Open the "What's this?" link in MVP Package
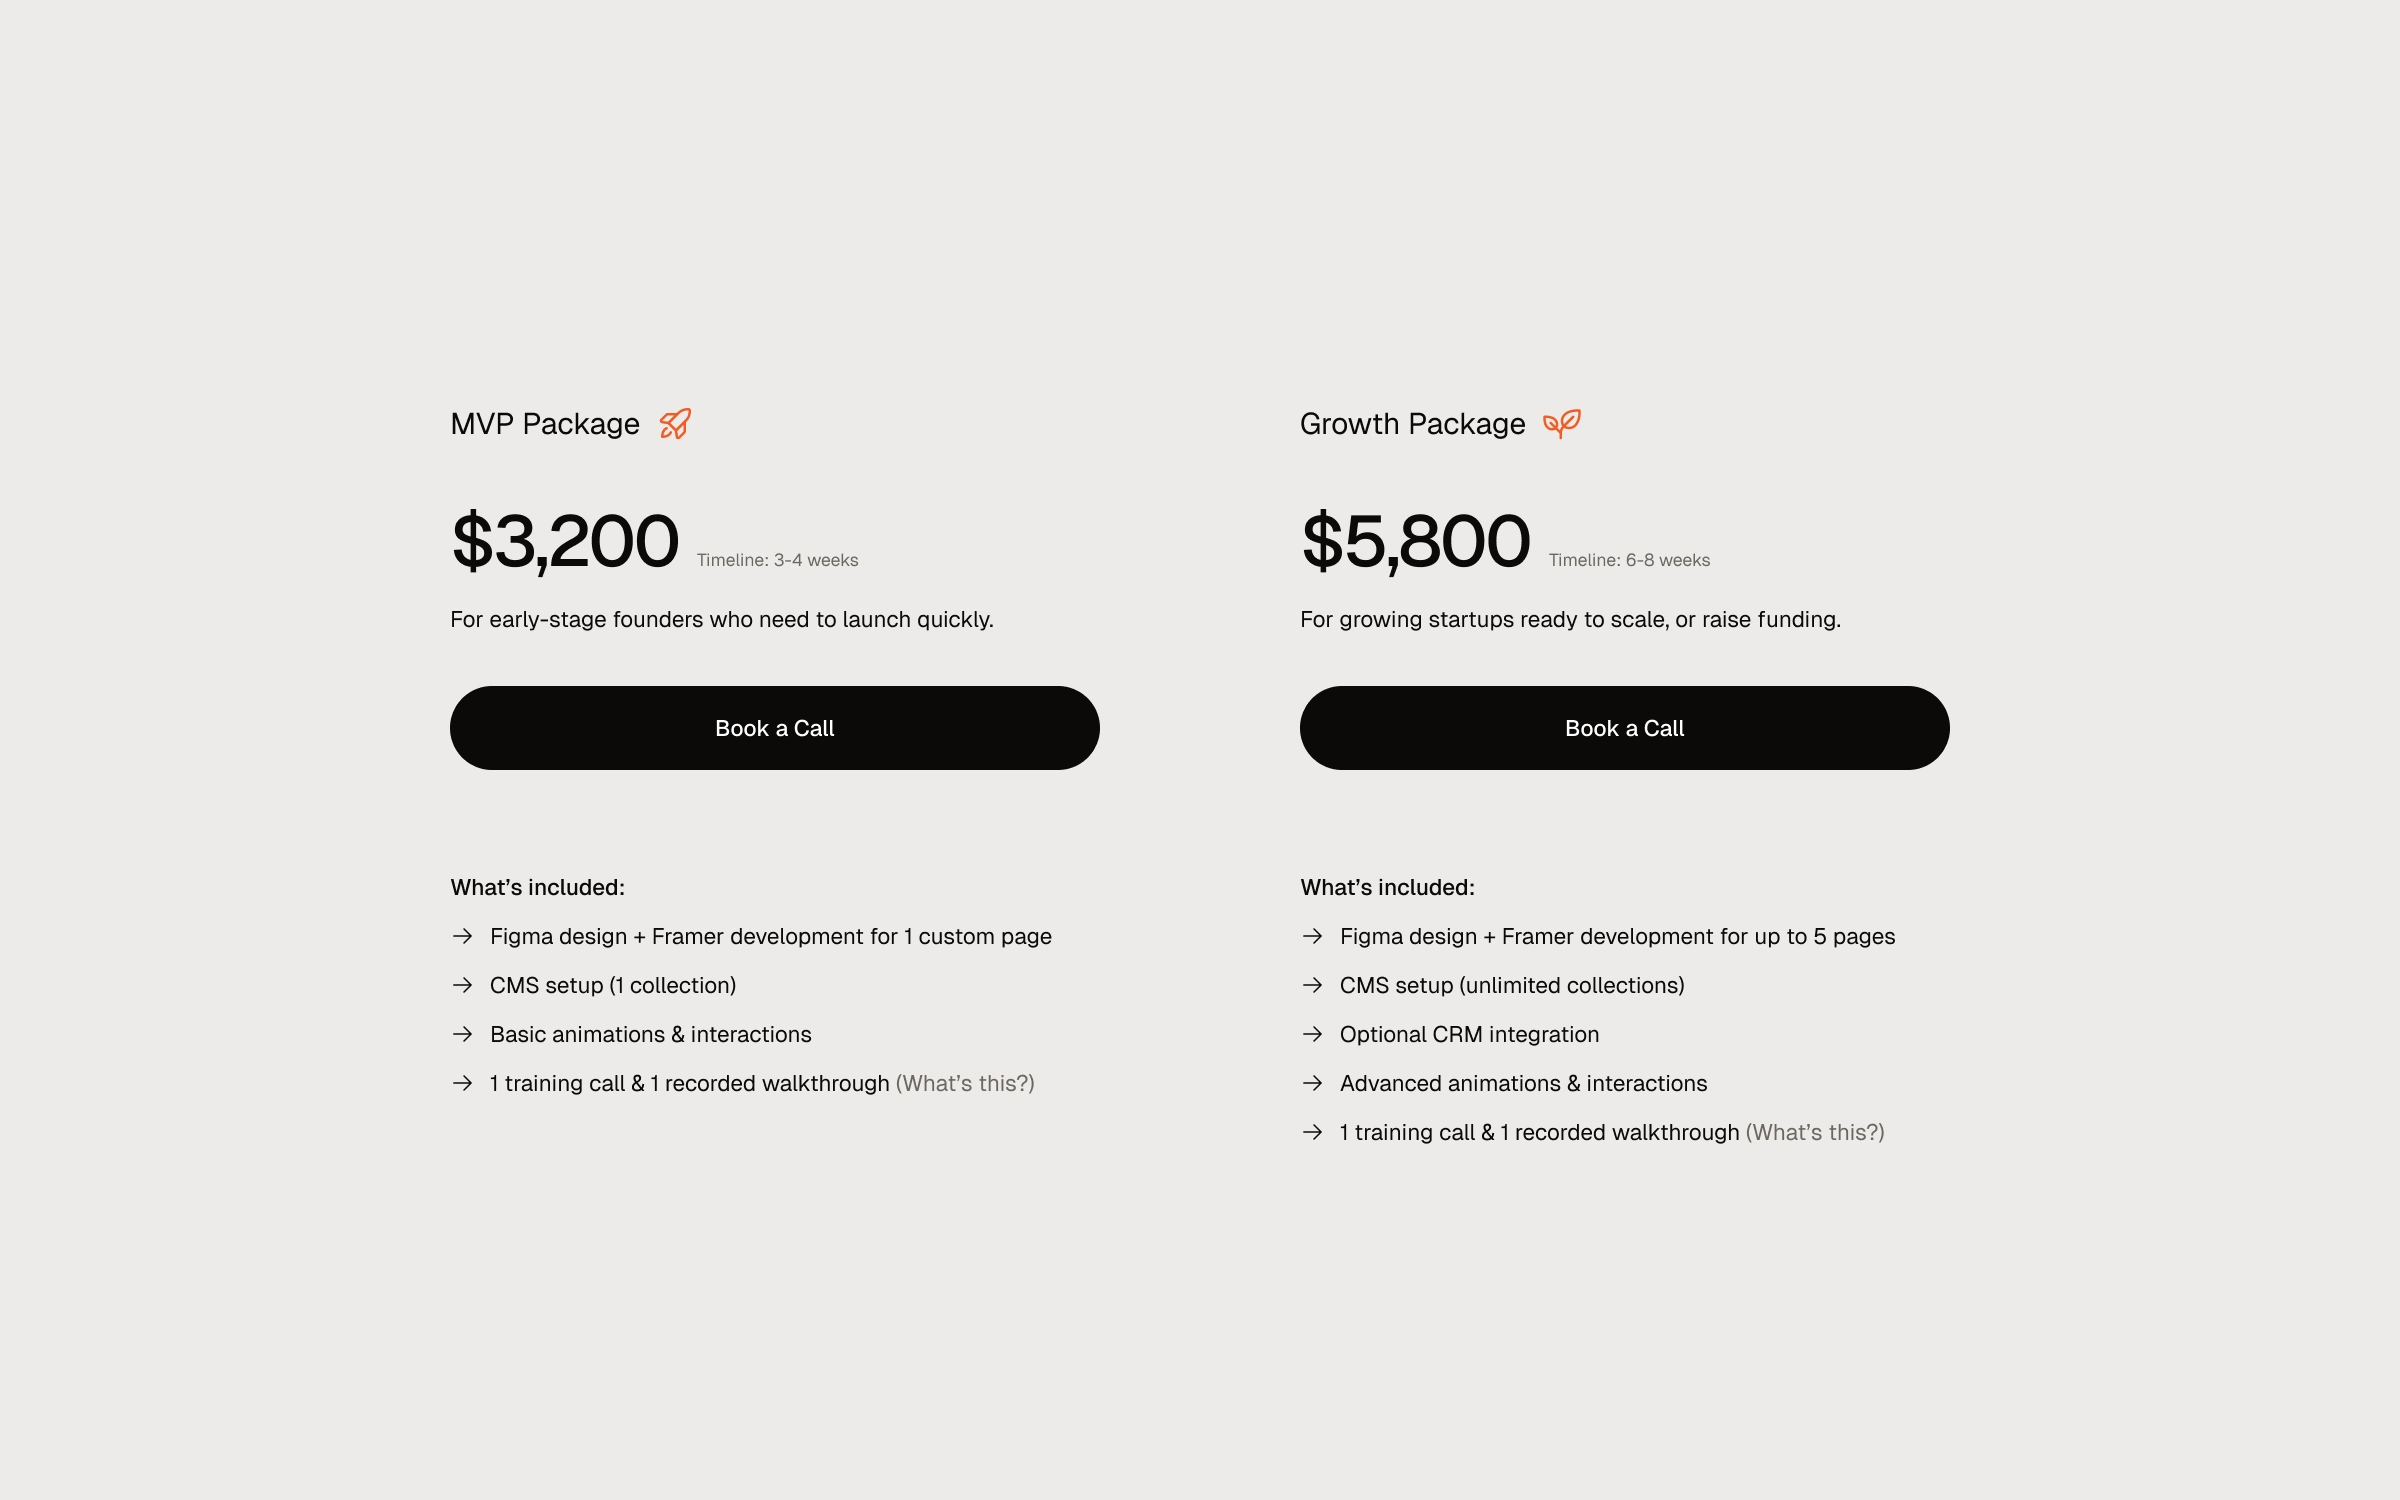The width and height of the screenshot is (2400, 1500). click(x=965, y=1083)
